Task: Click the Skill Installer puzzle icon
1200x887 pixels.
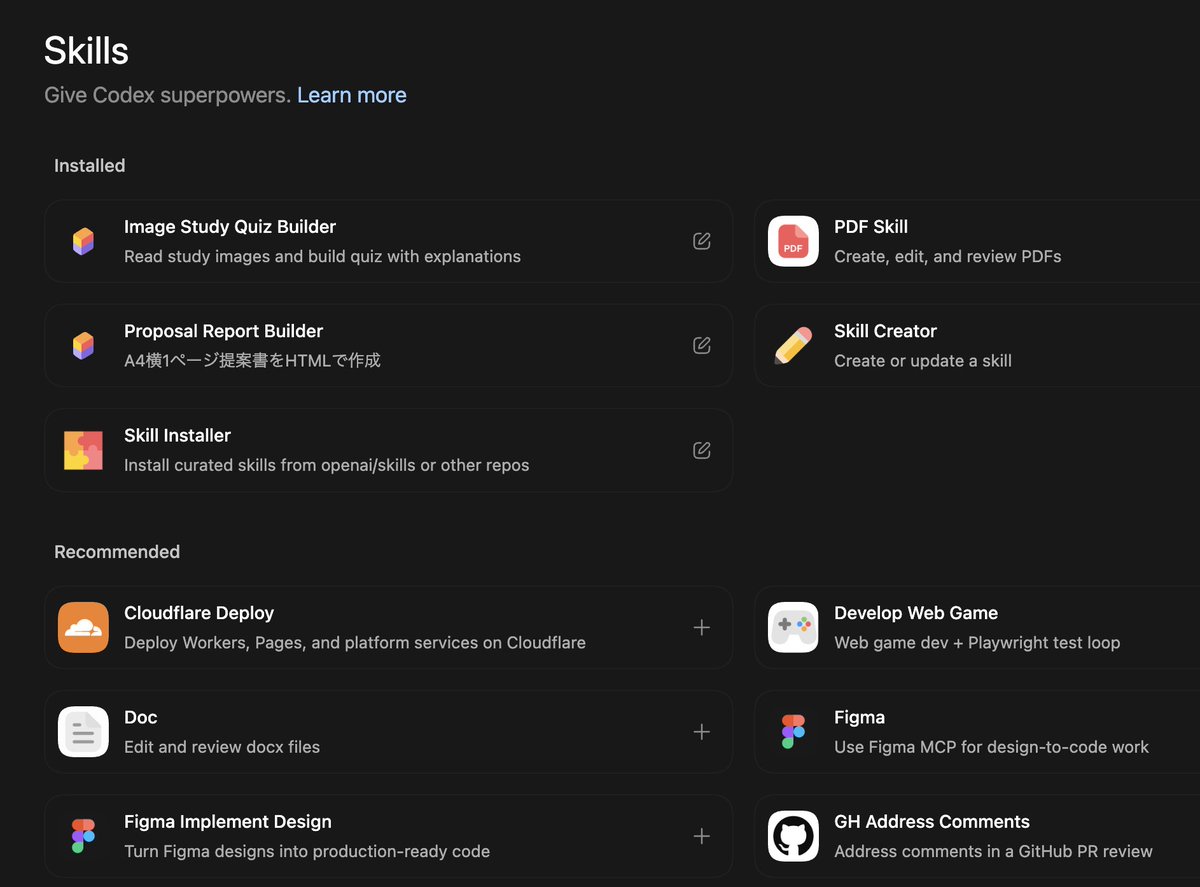Action: tap(83, 450)
